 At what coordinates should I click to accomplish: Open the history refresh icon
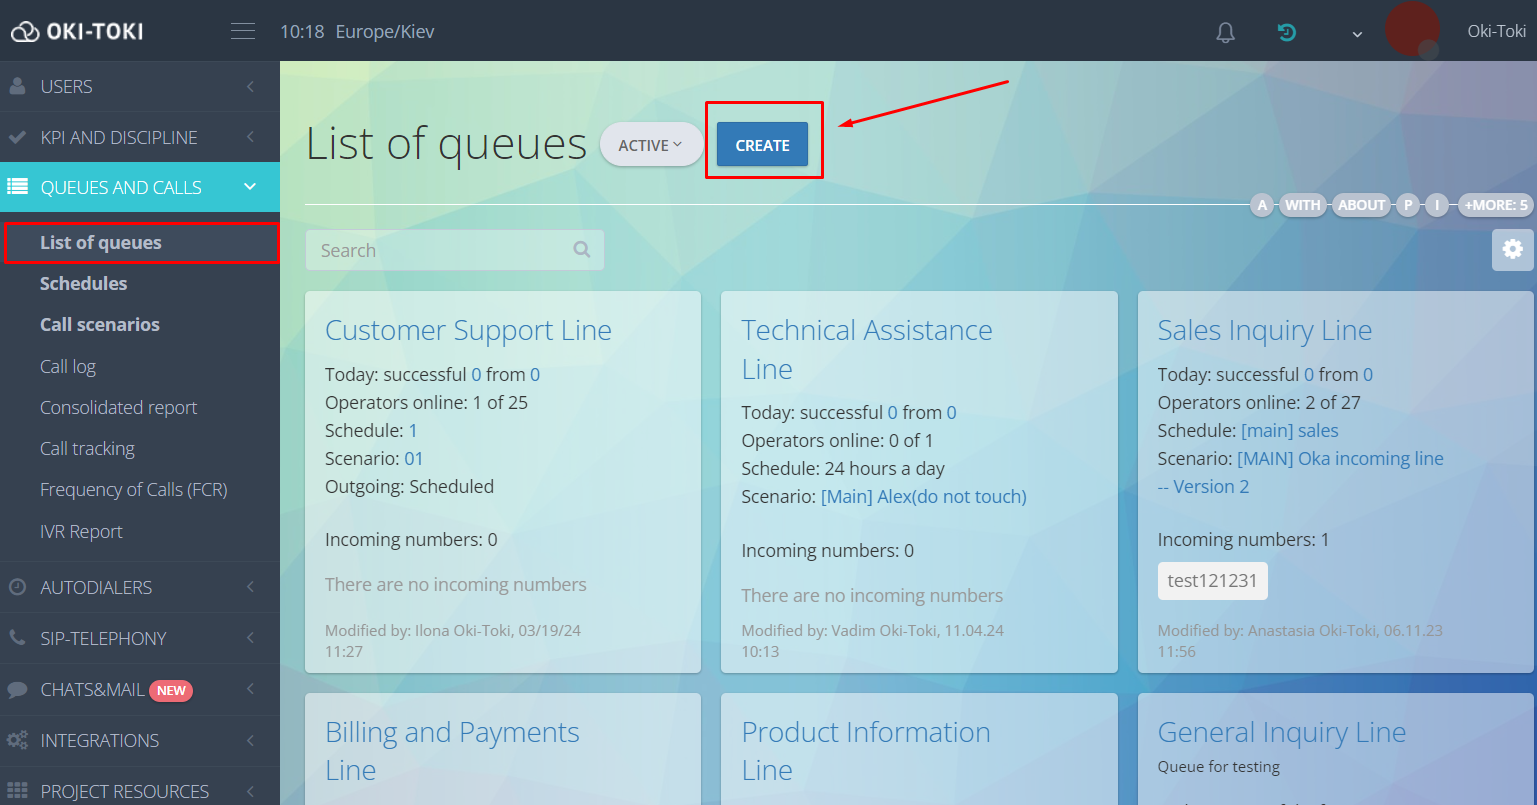(1287, 33)
